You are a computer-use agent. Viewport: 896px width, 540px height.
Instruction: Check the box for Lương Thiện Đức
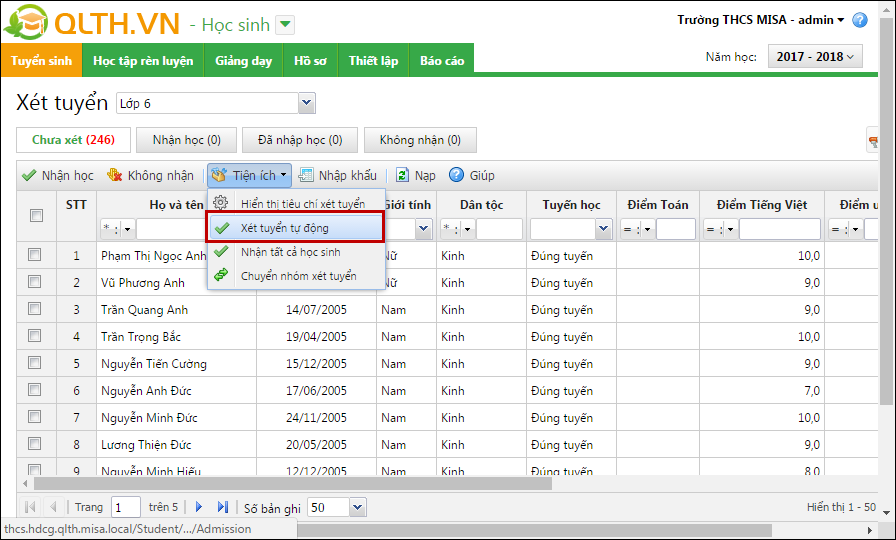click(35, 443)
